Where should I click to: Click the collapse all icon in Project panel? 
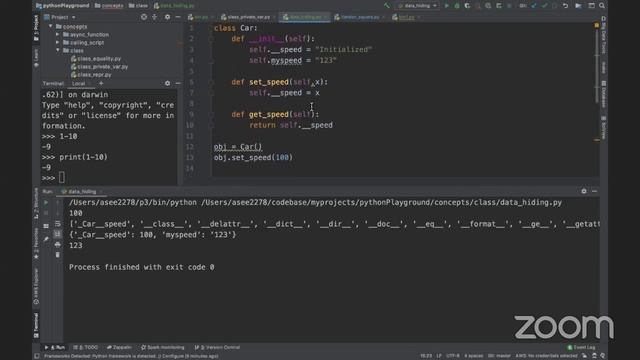tap(154, 17)
